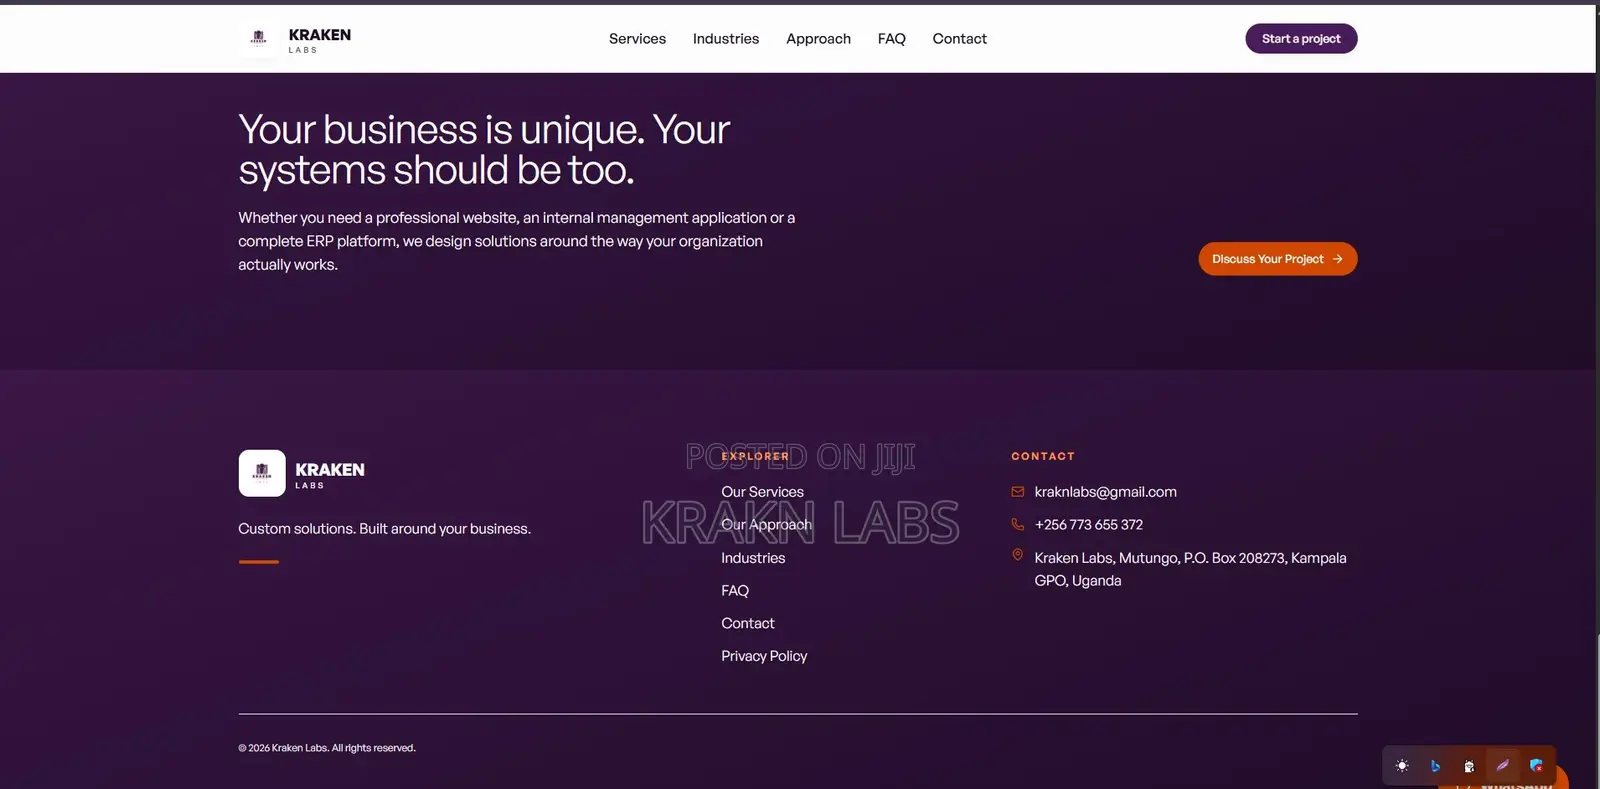
Task: Click the +256 773 655 372 phone number
Action: click(1088, 525)
